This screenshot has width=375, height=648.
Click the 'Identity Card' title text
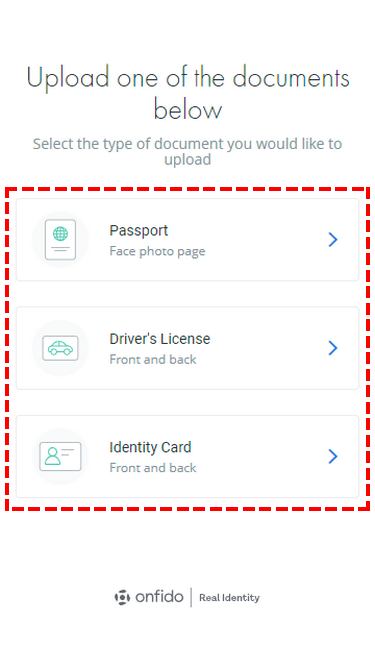150,448
